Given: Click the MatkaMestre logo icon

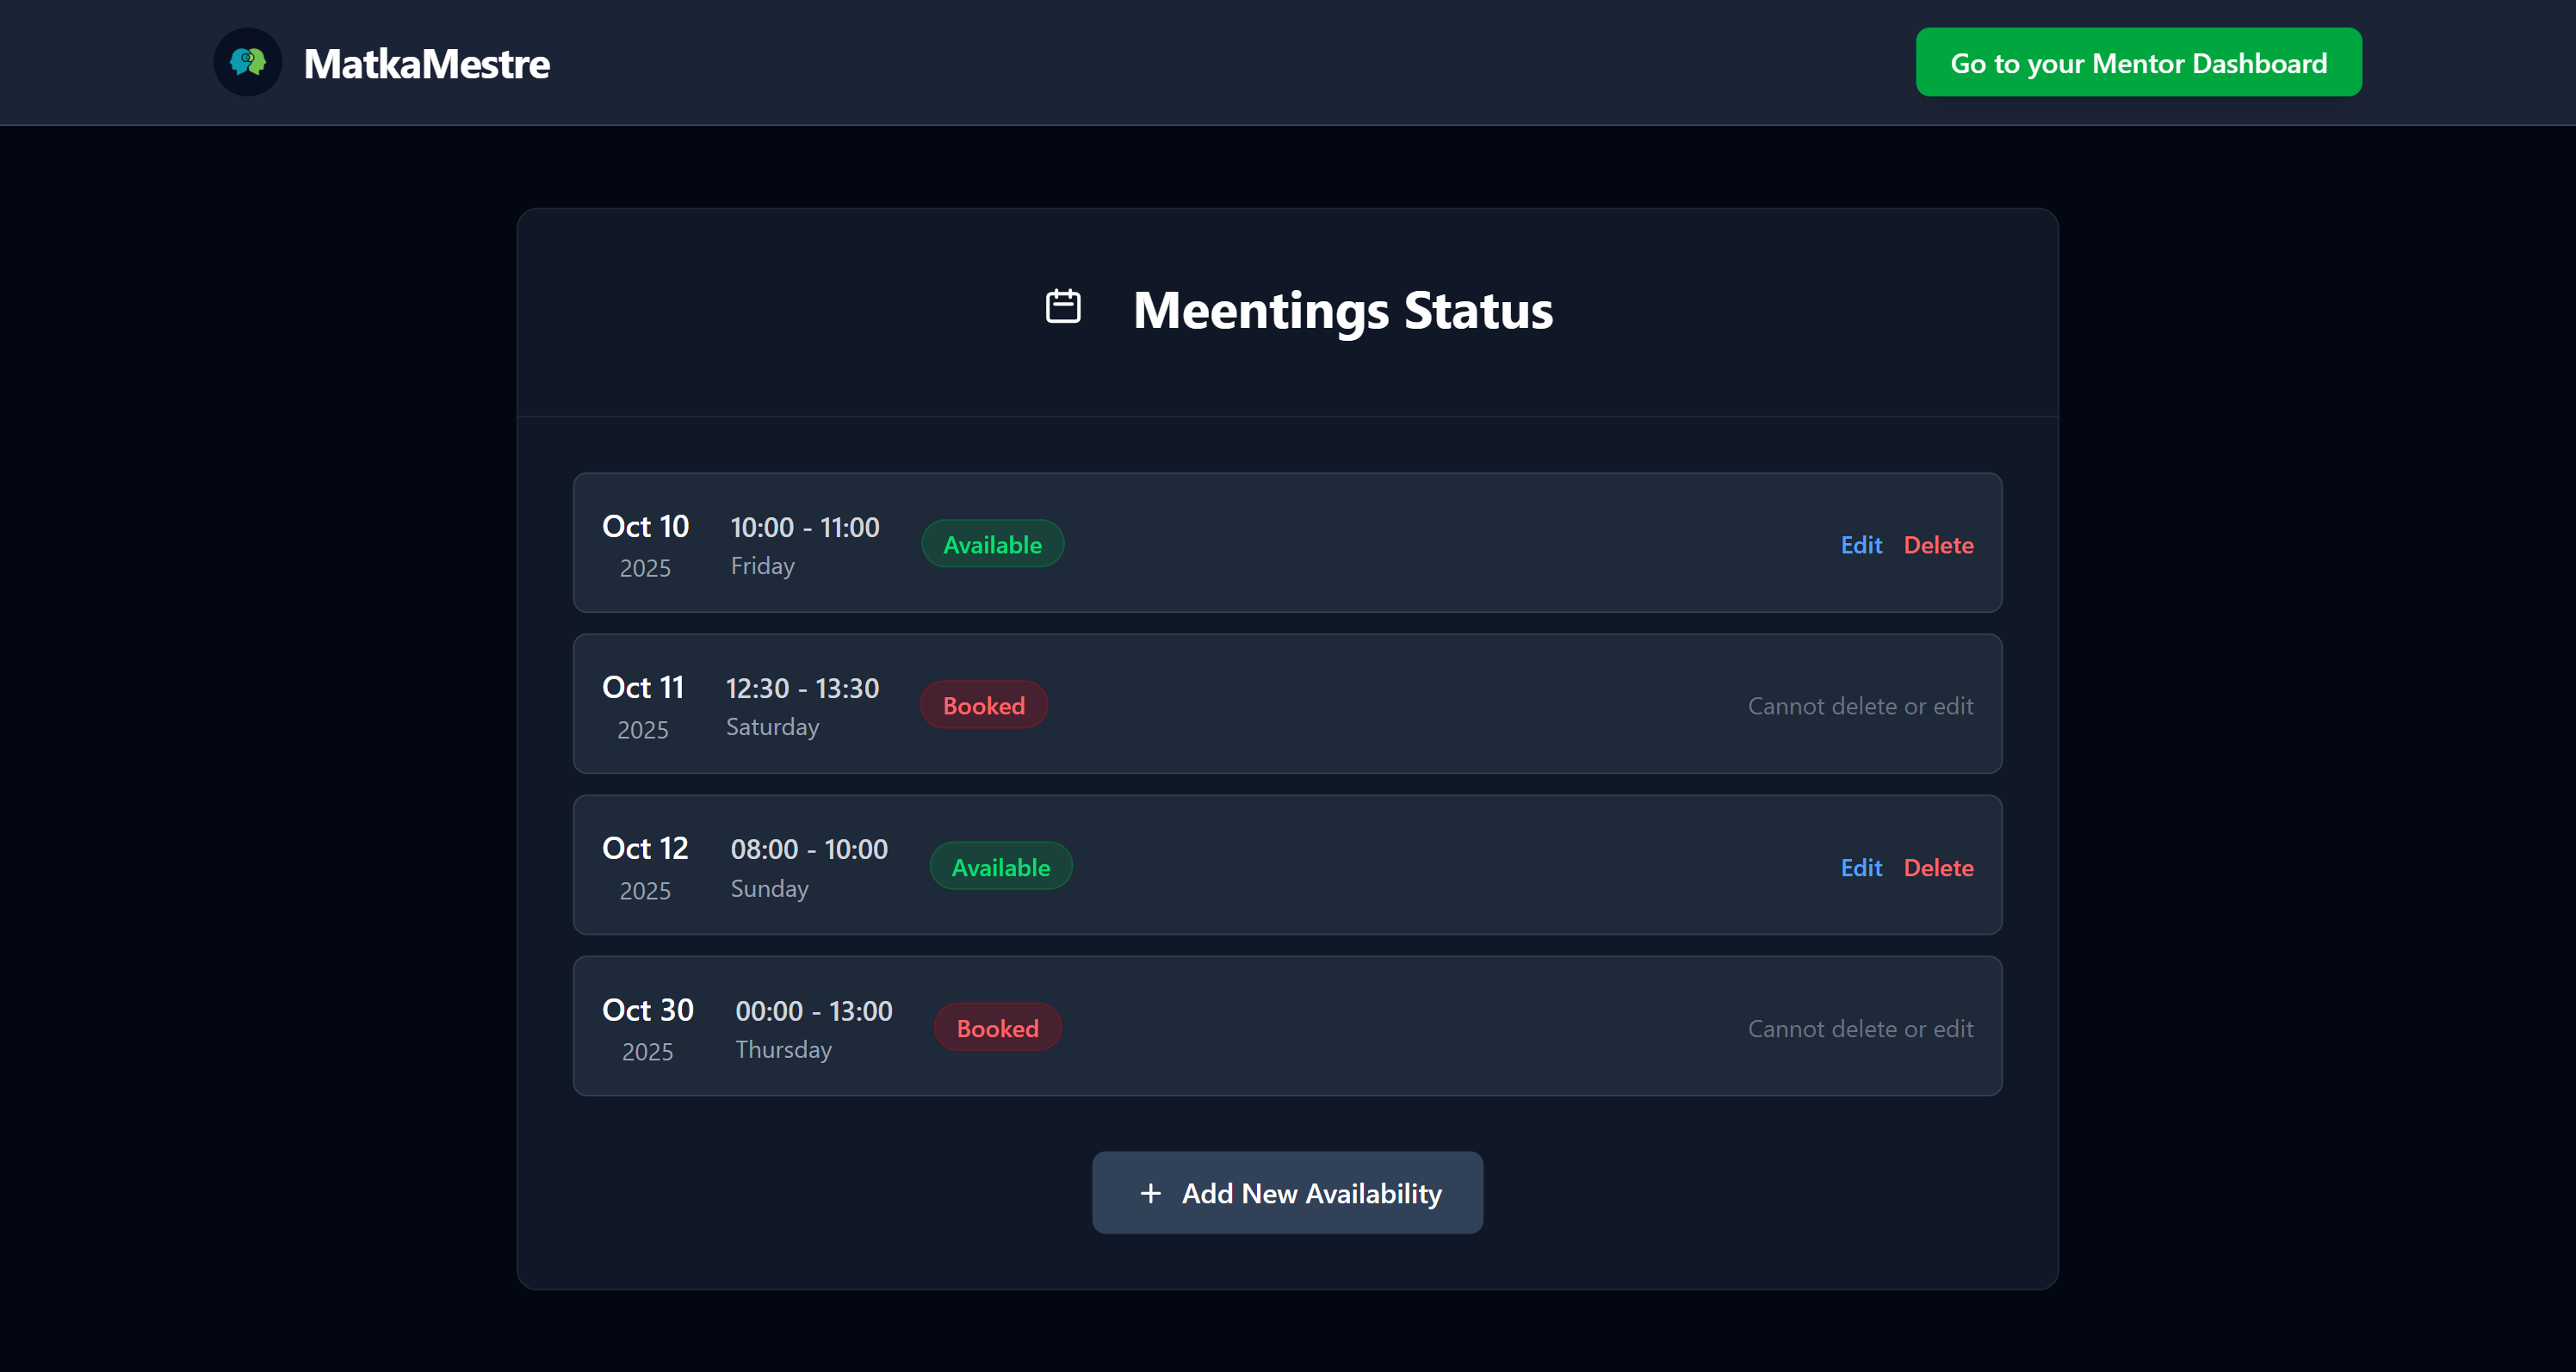Looking at the screenshot, I should 247,63.
